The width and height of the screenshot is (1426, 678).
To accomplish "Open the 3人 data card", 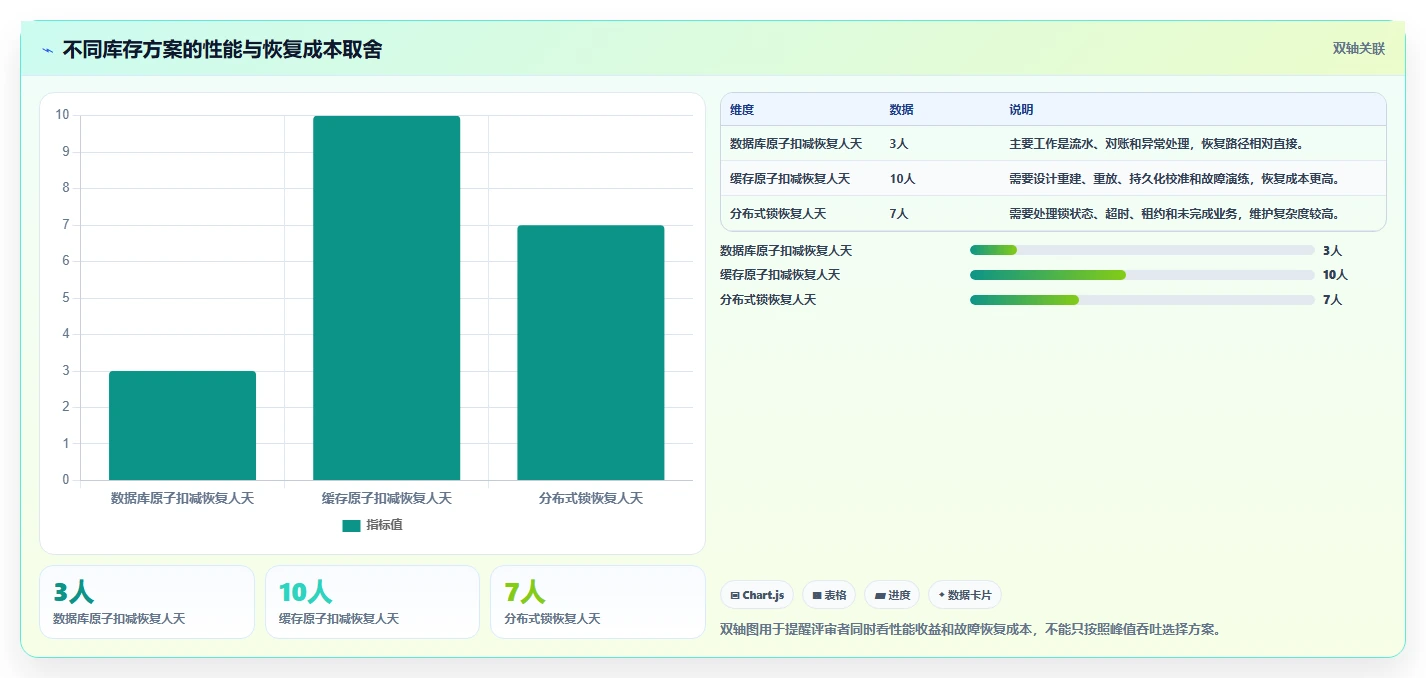I will coord(147,602).
